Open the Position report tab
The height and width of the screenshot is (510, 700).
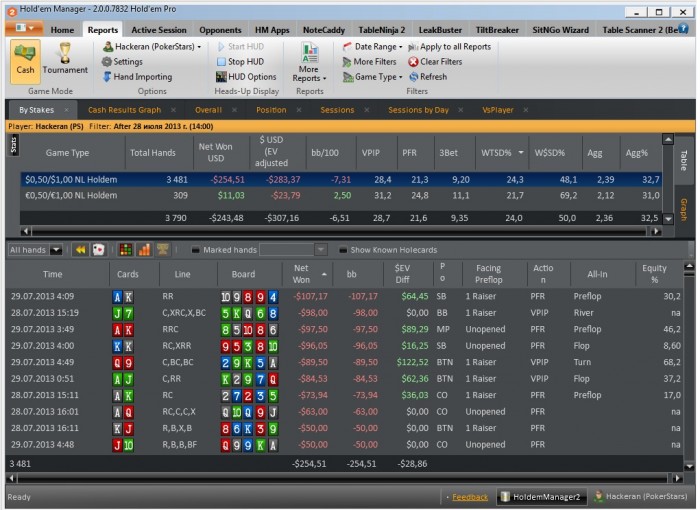[271, 110]
